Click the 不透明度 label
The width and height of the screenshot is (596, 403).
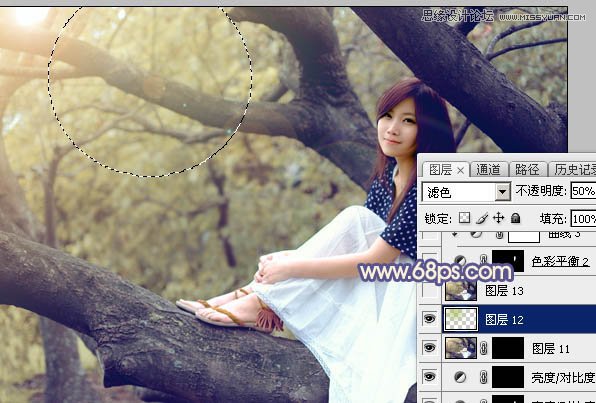pyautogui.click(x=541, y=190)
